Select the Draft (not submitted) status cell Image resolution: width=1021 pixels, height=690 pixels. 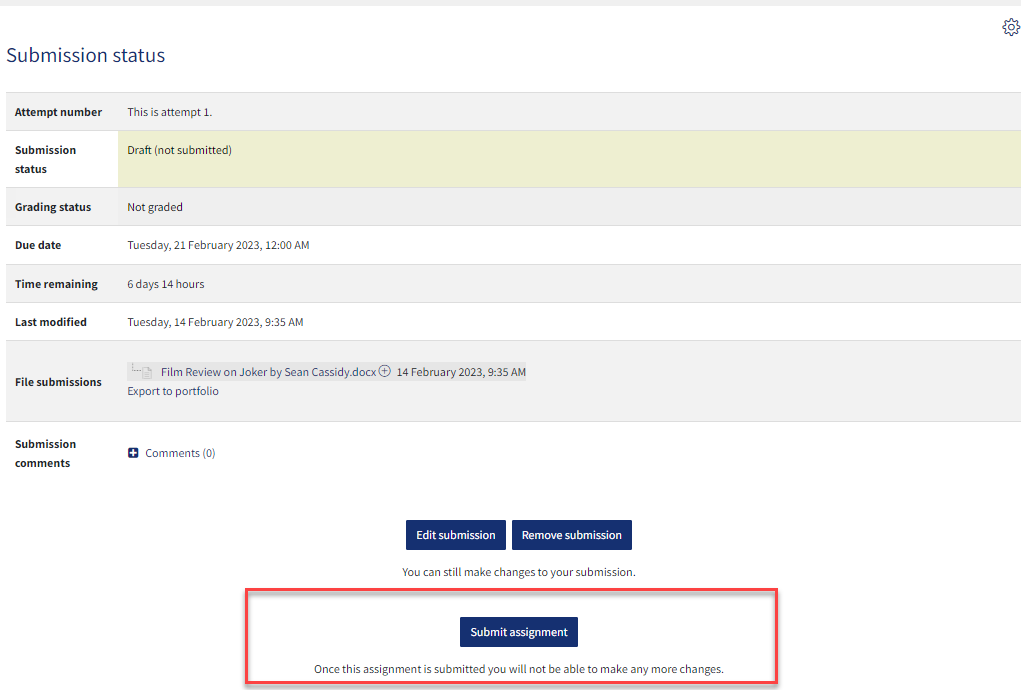click(180, 151)
